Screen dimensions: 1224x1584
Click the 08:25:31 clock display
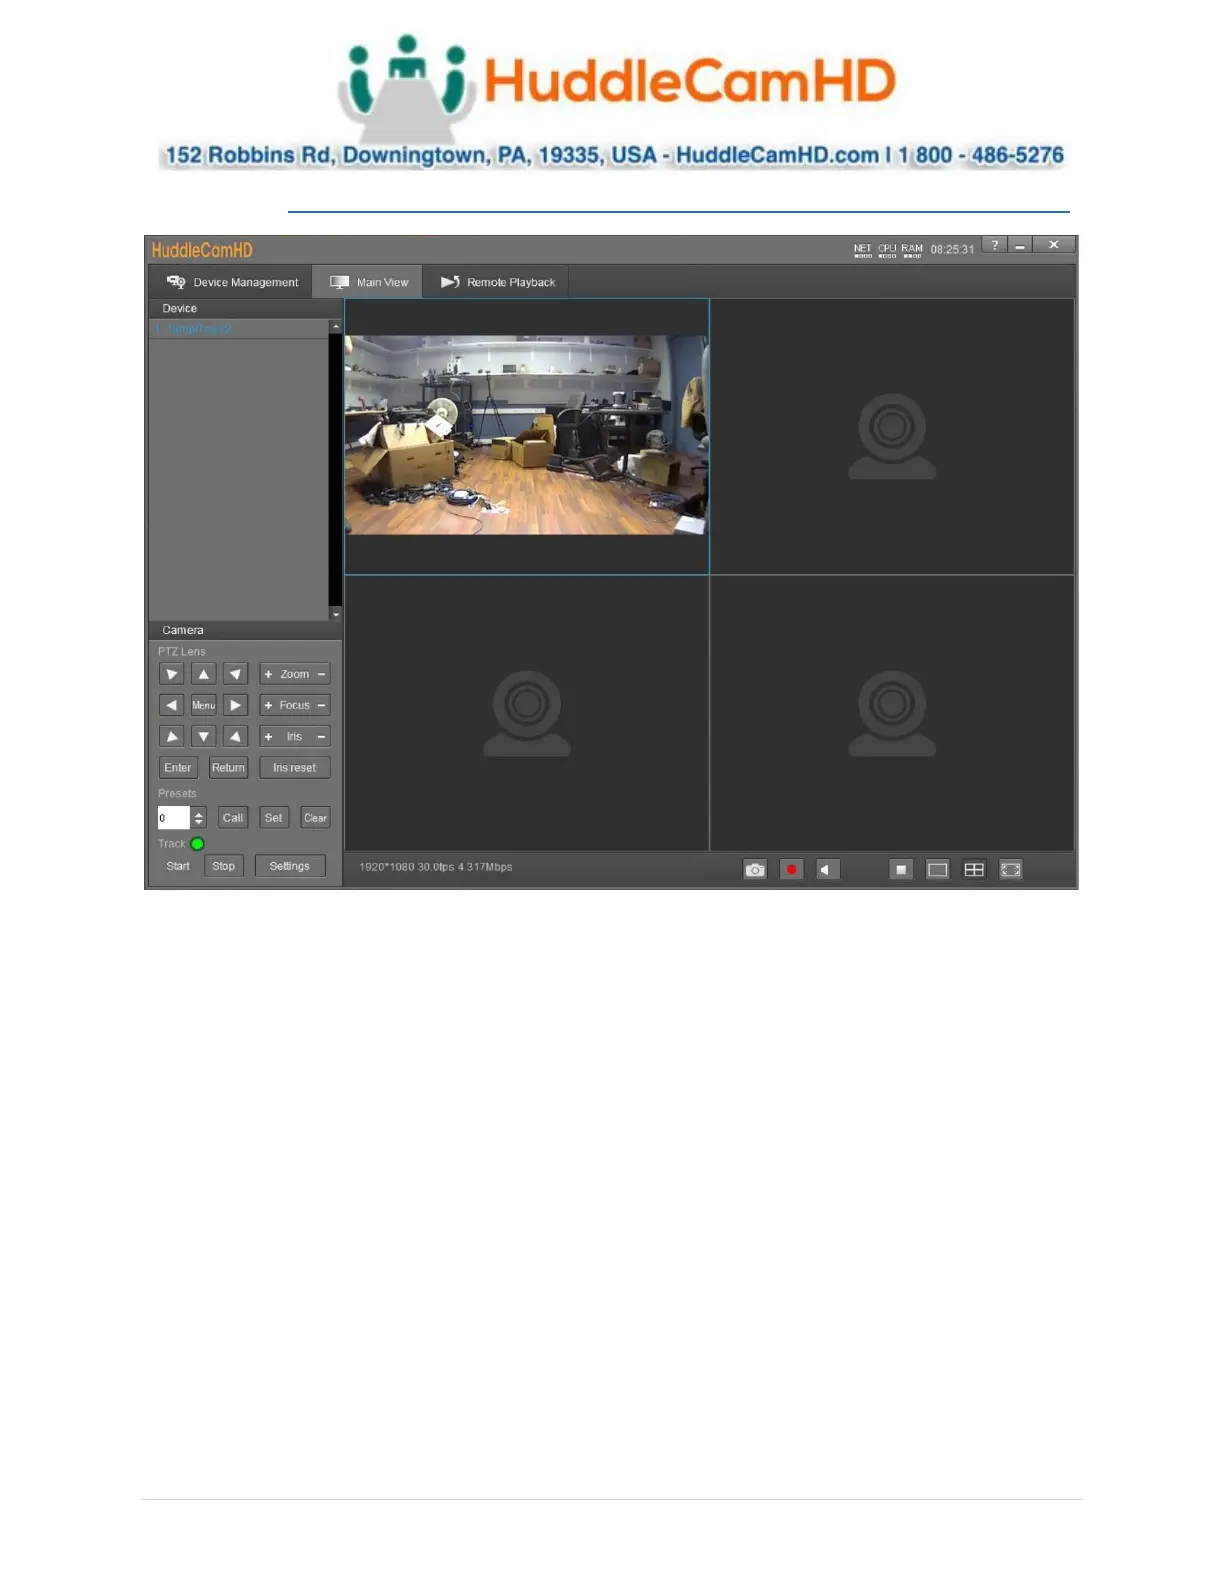click(x=952, y=250)
